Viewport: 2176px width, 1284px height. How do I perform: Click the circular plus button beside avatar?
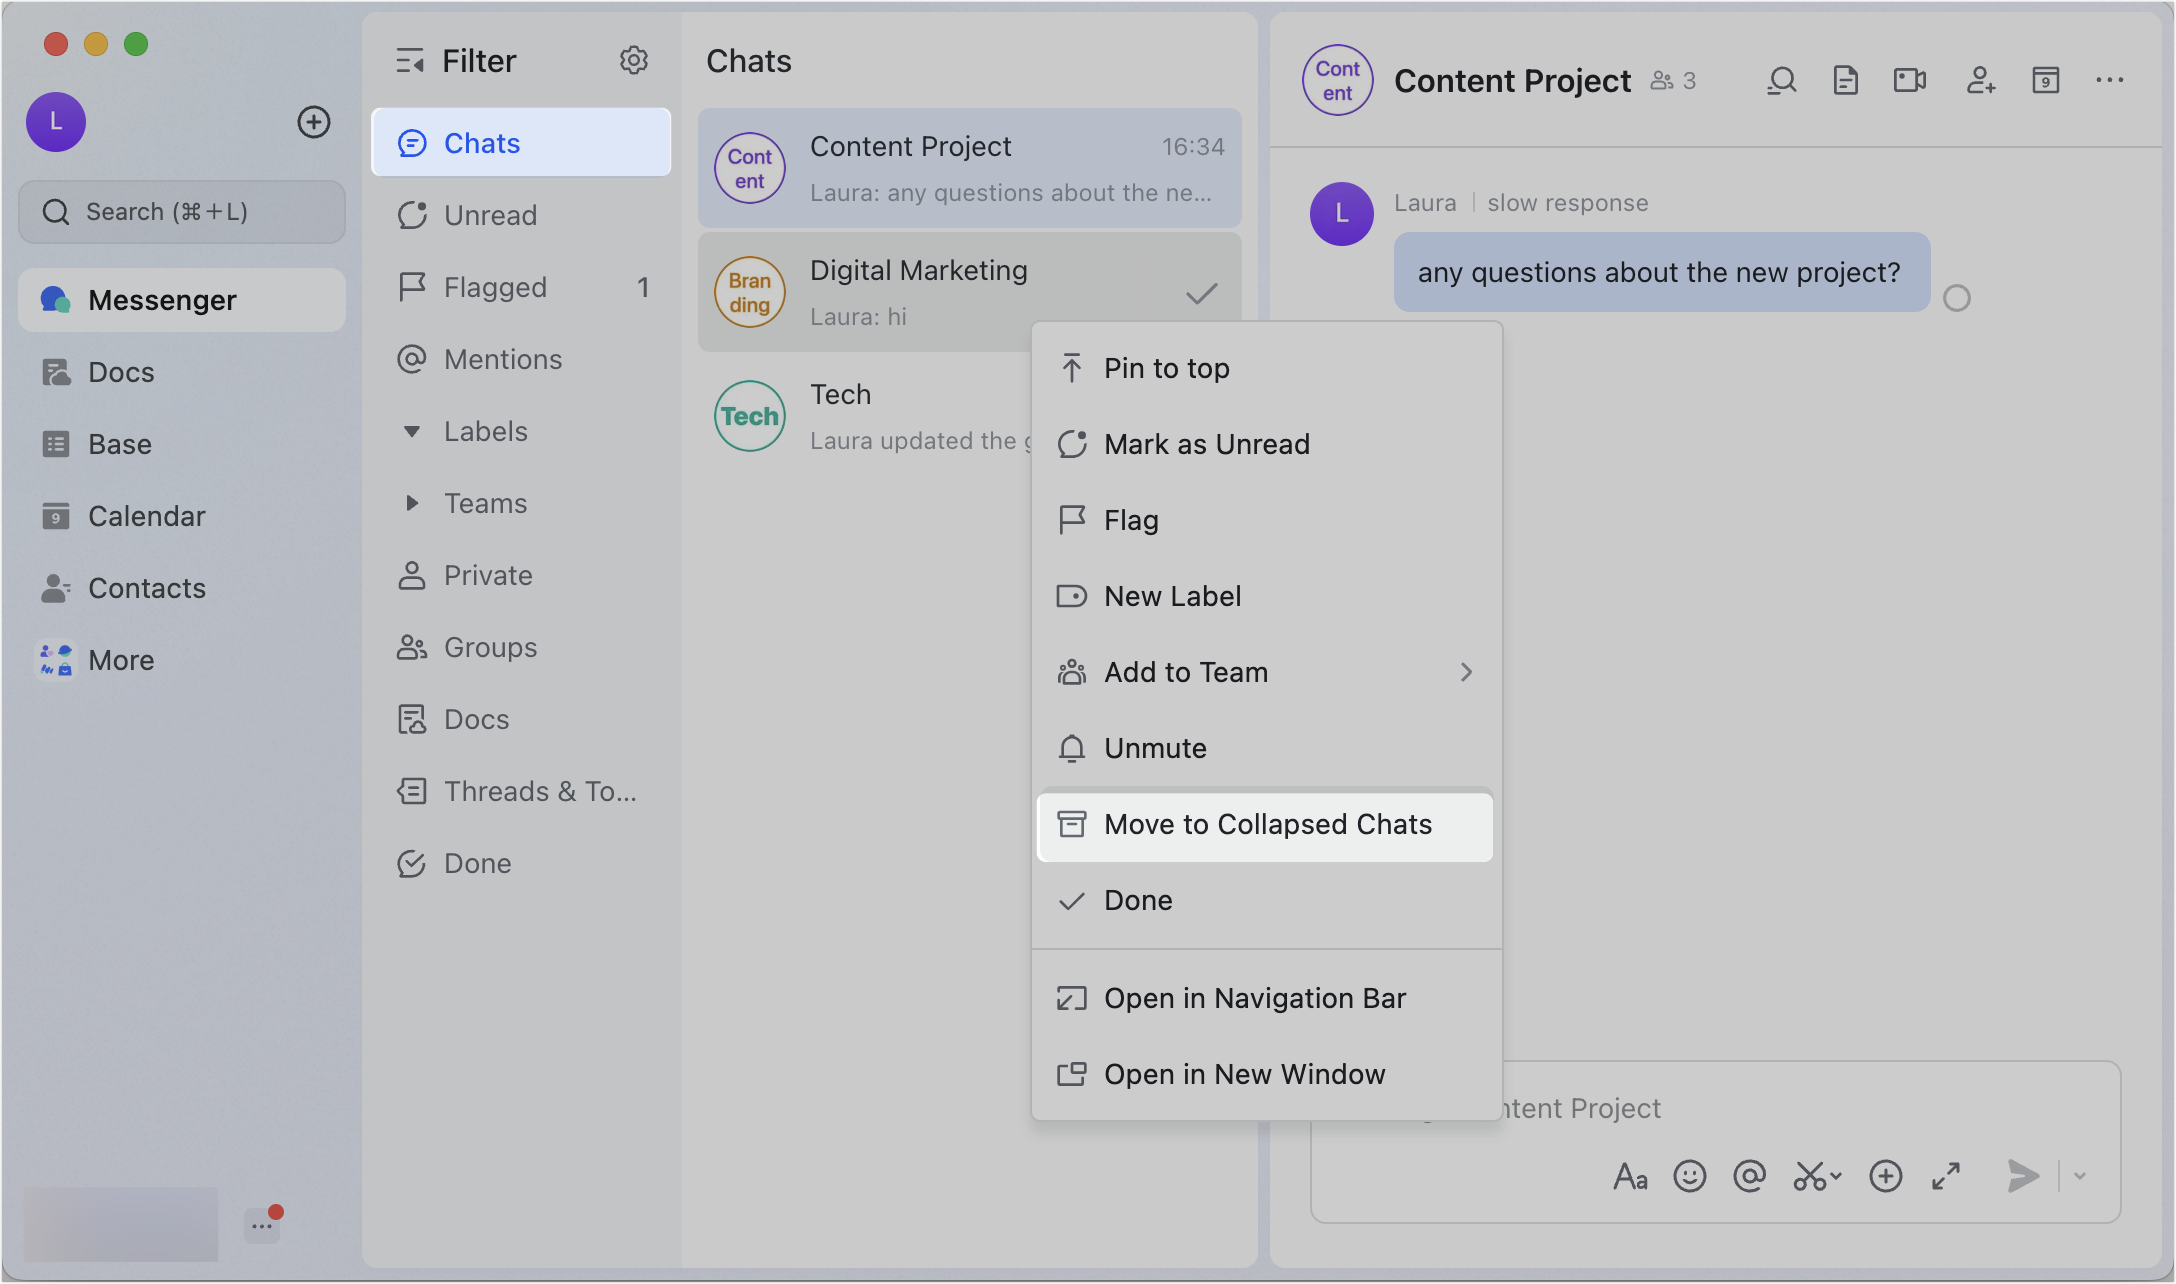pos(314,122)
